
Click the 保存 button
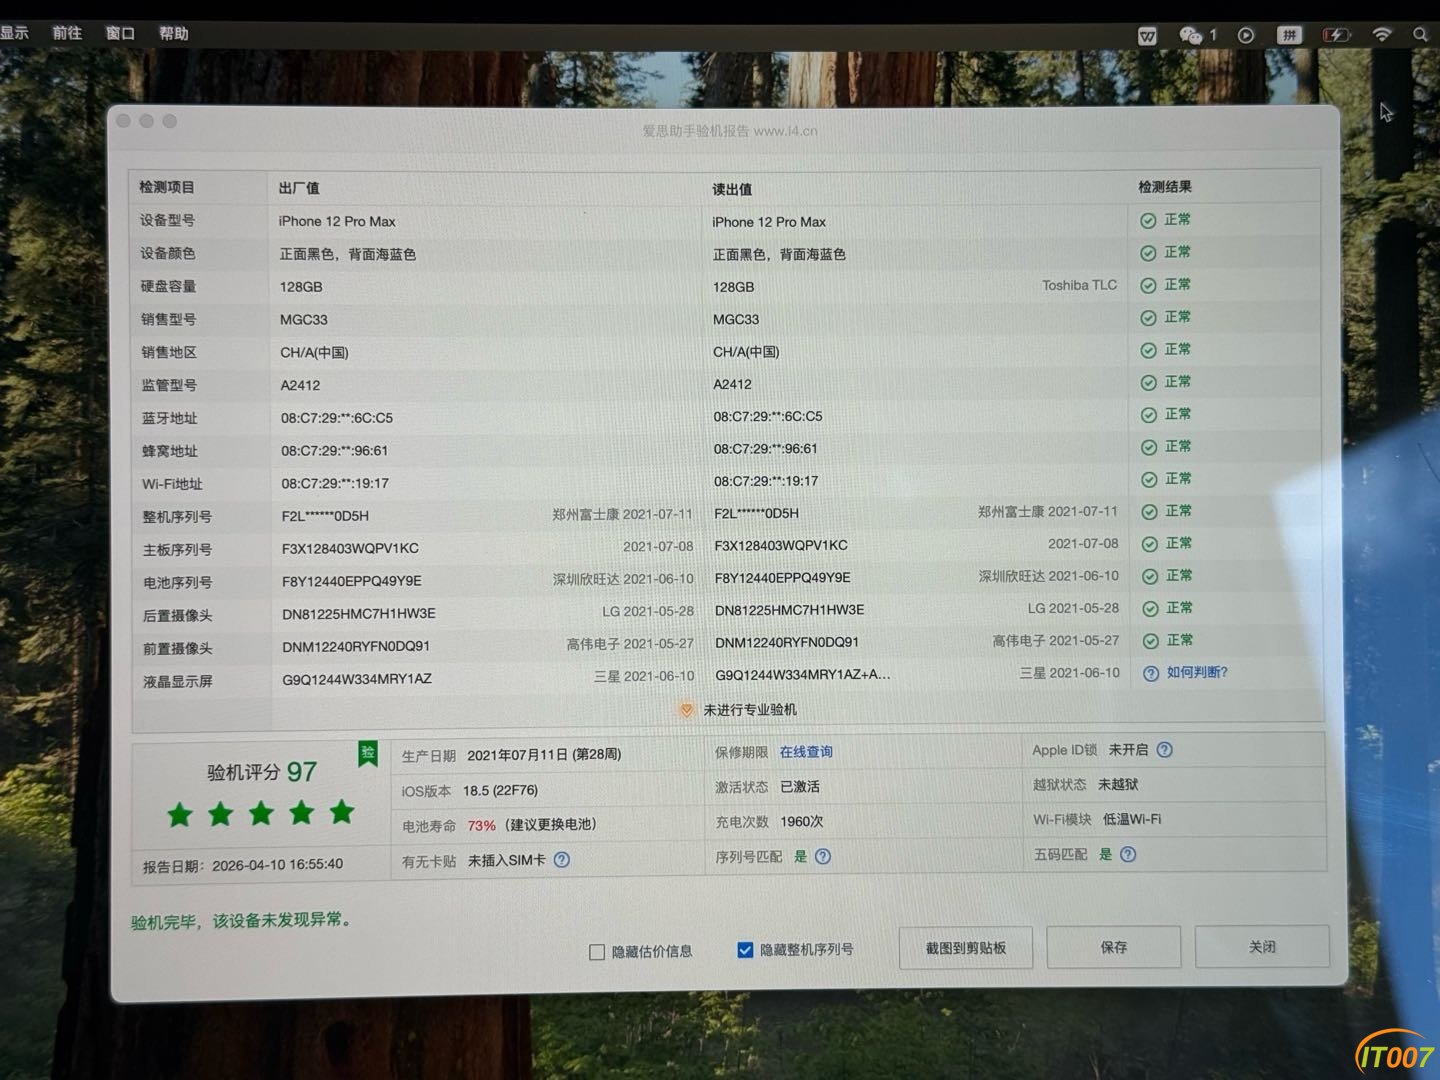(x=1113, y=947)
